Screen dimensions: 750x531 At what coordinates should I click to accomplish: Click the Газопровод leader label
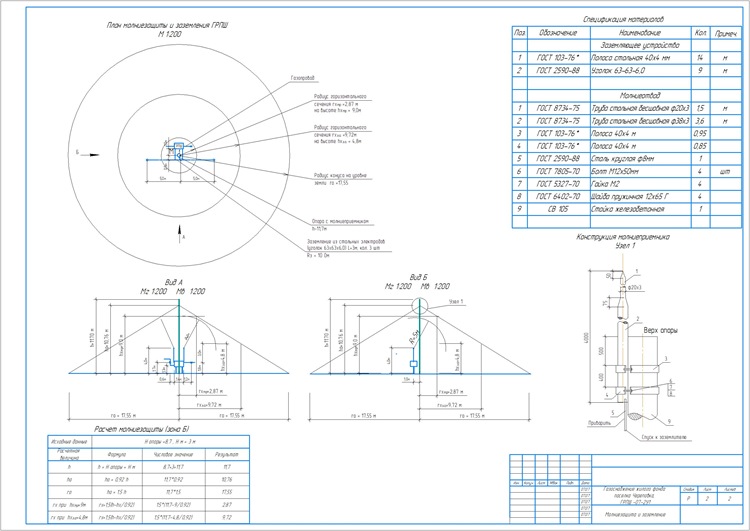click(302, 78)
